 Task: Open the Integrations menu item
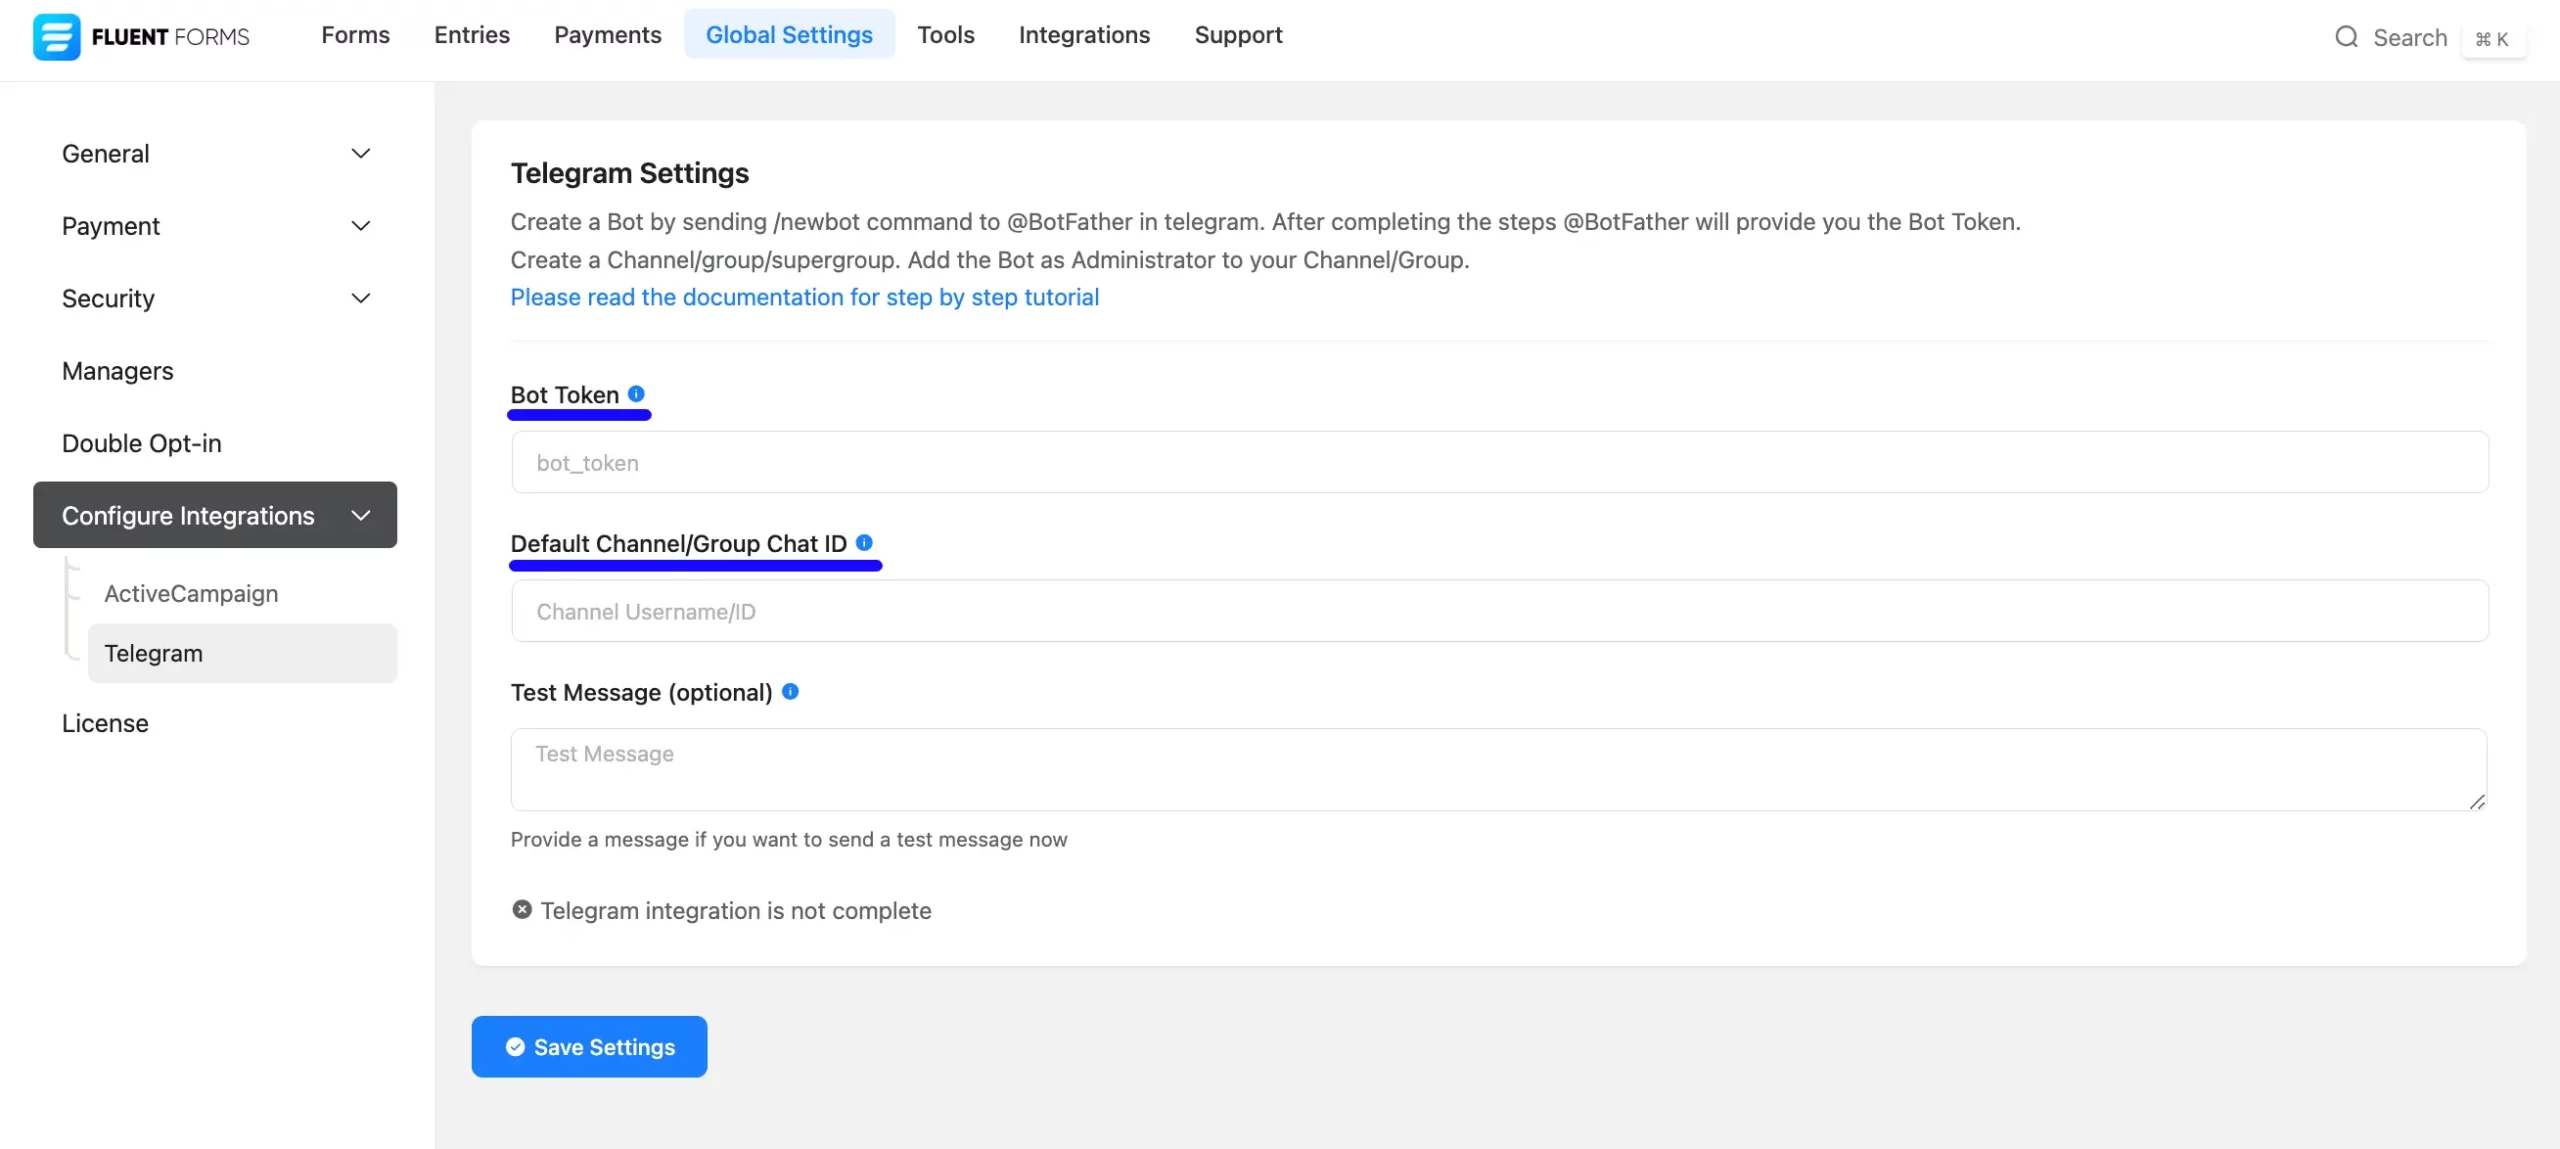coord(1084,35)
